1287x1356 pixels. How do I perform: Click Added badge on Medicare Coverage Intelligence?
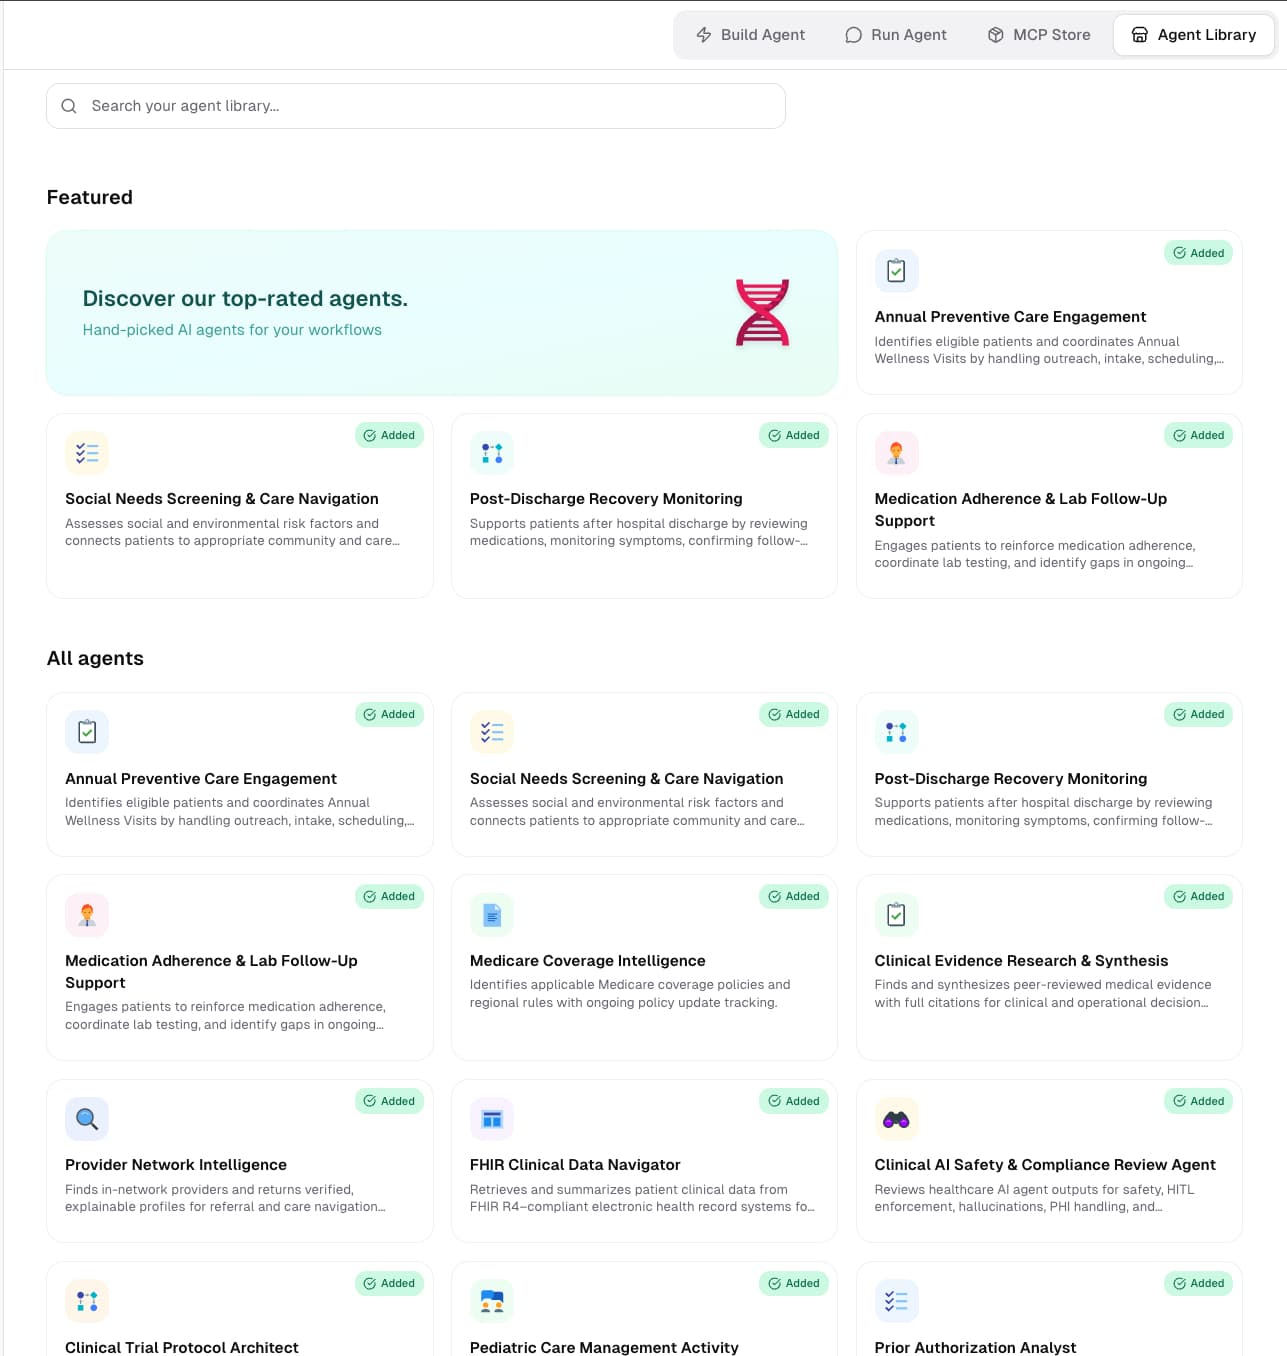point(794,896)
